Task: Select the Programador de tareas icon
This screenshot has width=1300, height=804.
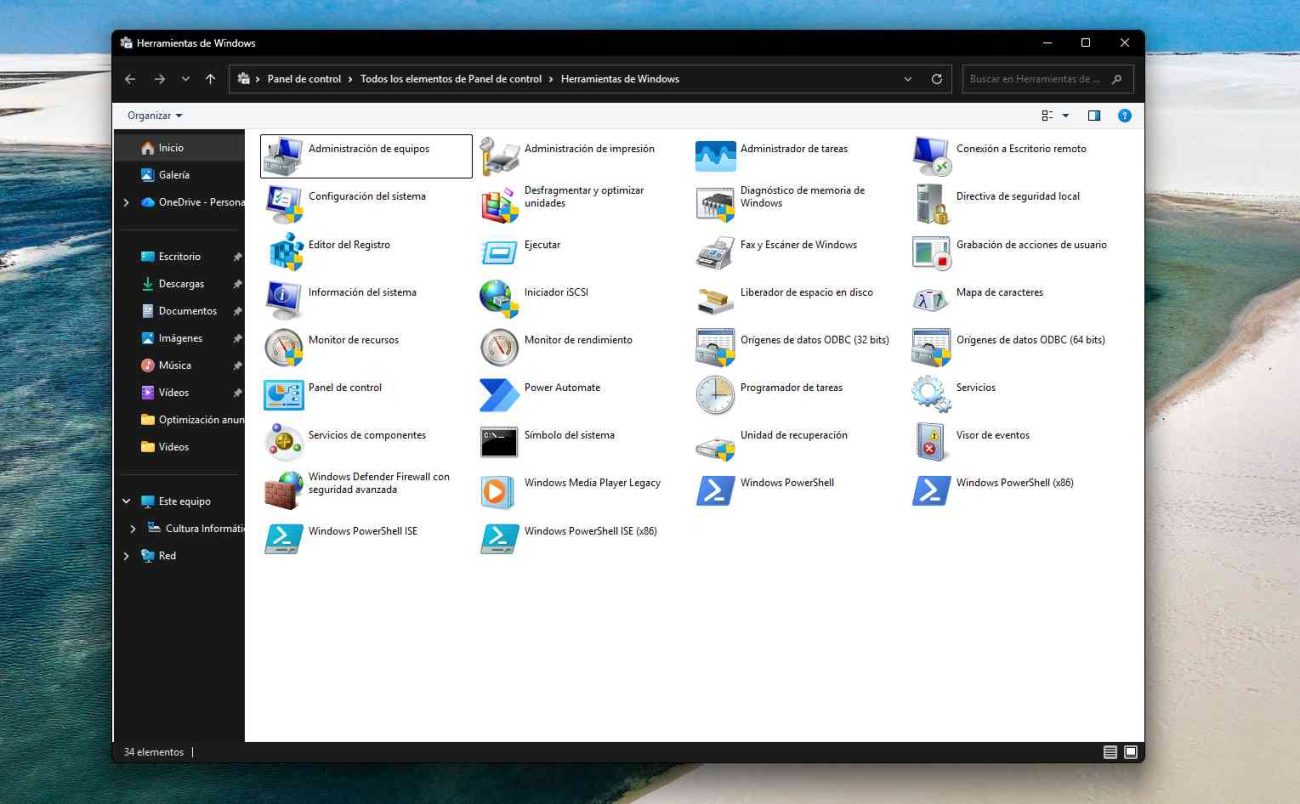Action: click(716, 395)
